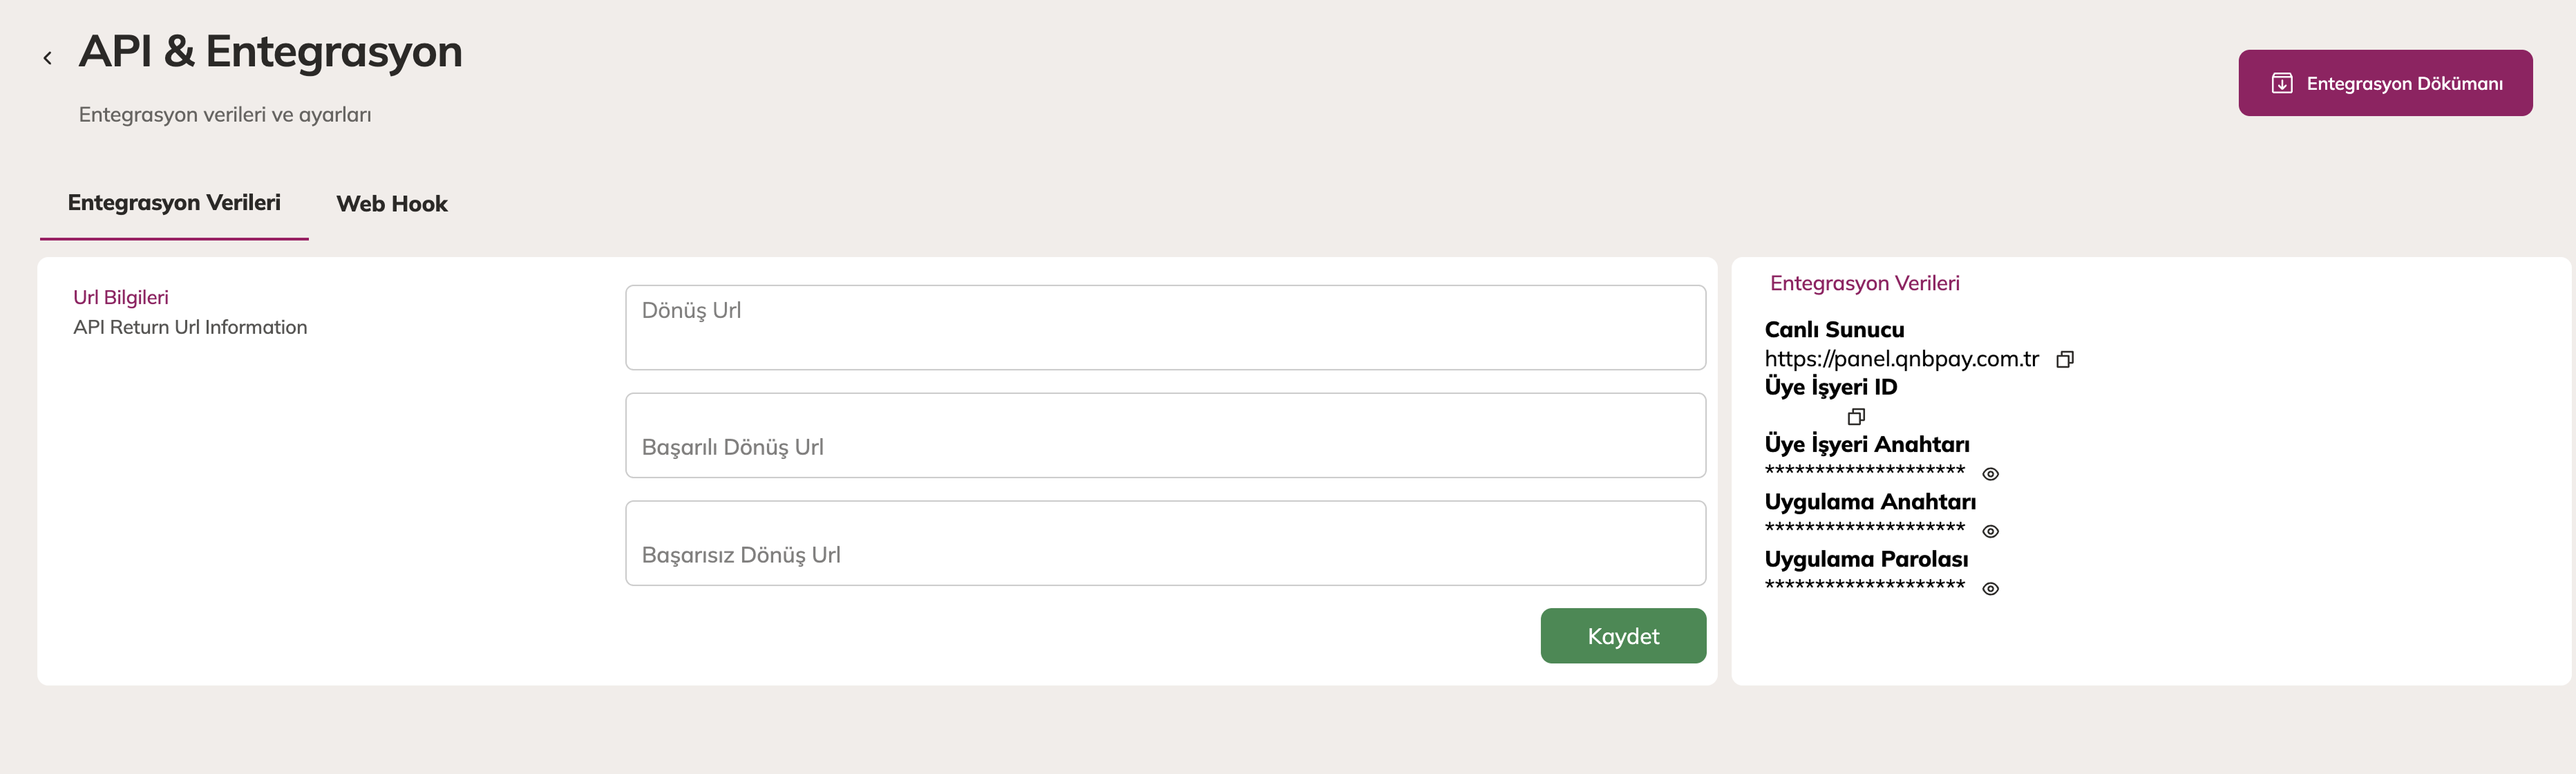This screenshot has height=774, width=2576.
Task: Click the masked Üye İşyeri Anahtarı asterisks
Action: pyautogui.click(x=1864, y=471)
